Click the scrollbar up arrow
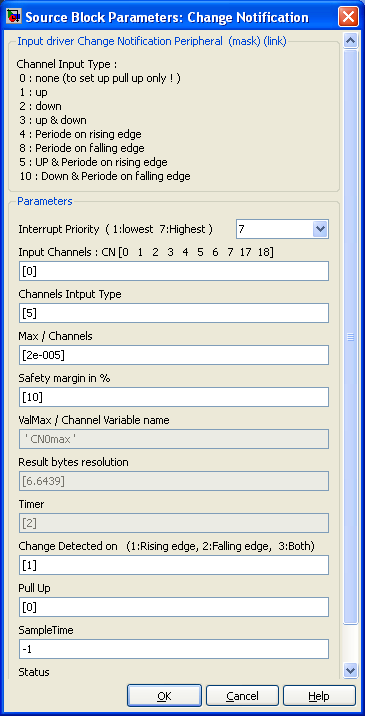 350,41
